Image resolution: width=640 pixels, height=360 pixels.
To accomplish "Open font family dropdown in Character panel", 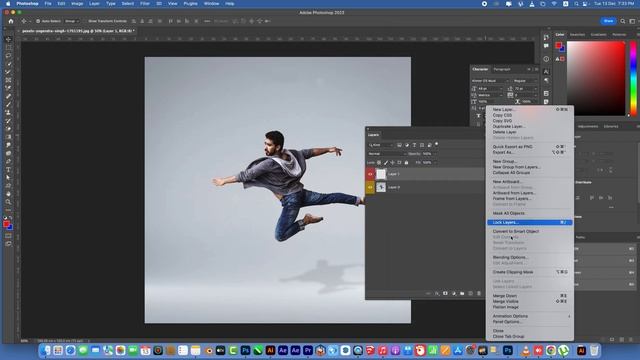I will [x=490, y=81].
